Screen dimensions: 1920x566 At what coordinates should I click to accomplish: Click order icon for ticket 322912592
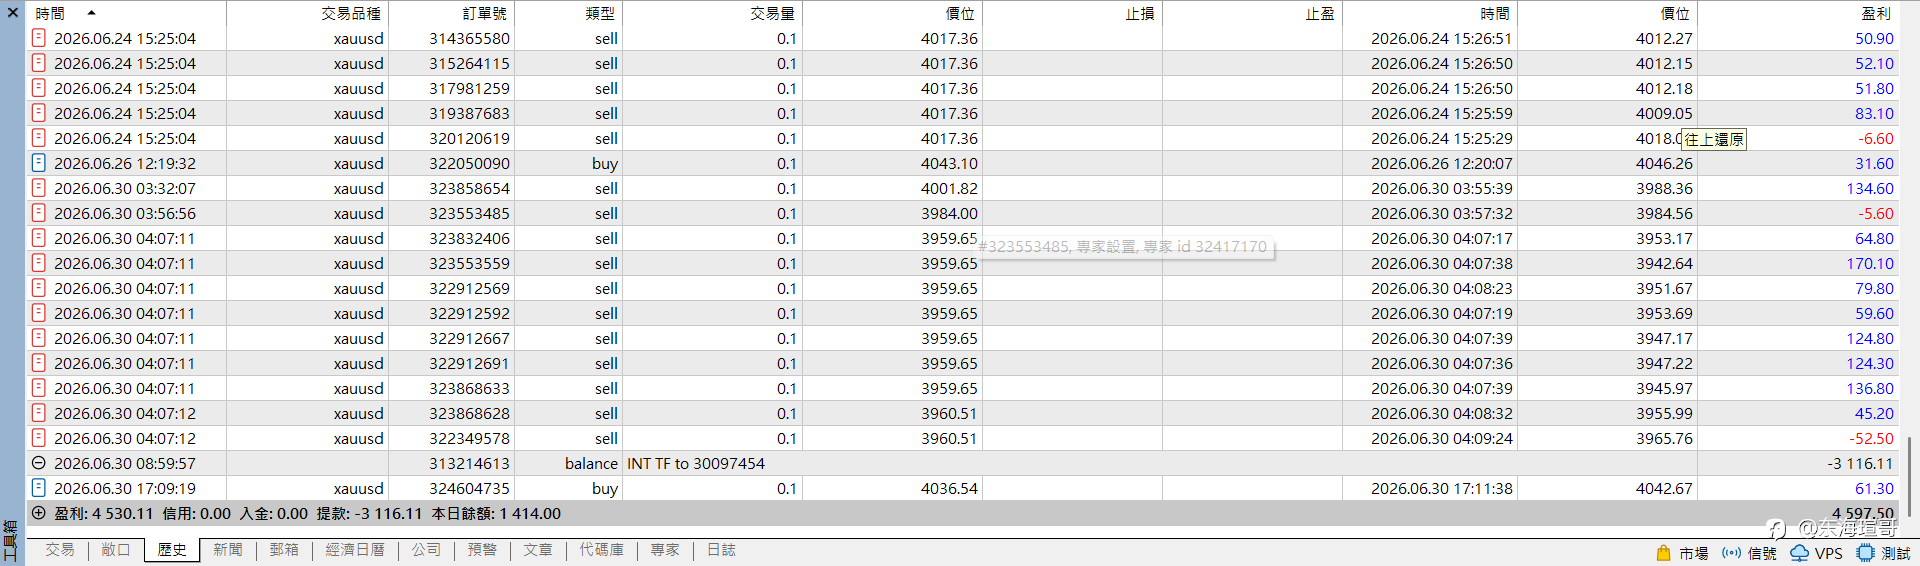39,313
